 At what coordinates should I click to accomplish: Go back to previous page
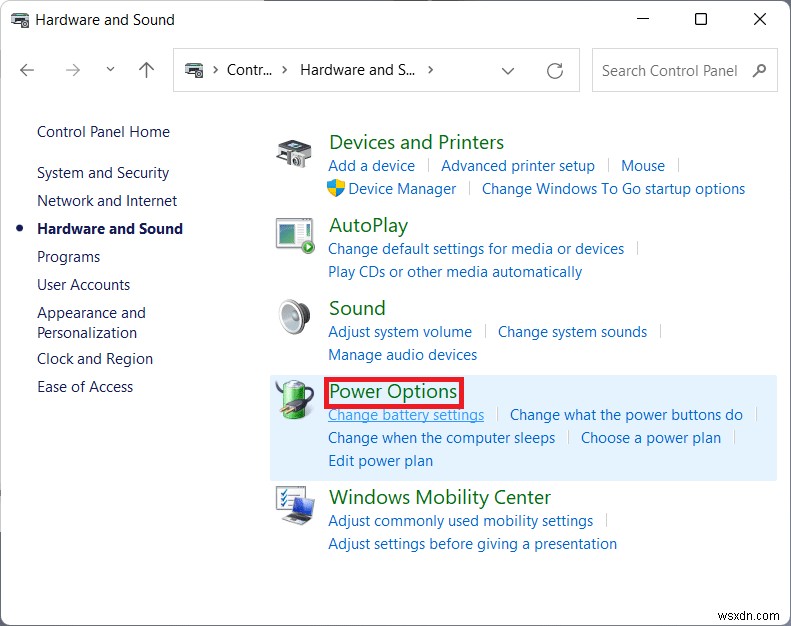(x=27, y=70)
